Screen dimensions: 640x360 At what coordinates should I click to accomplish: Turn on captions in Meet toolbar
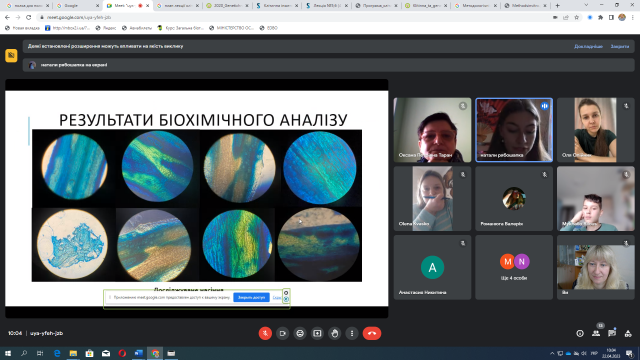pos(300,333)
